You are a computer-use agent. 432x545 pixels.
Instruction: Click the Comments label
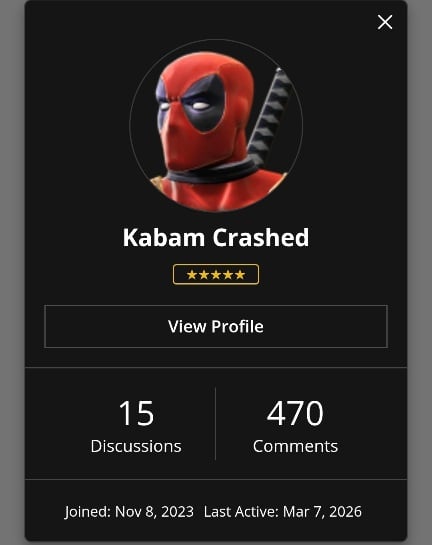(295, 446)
